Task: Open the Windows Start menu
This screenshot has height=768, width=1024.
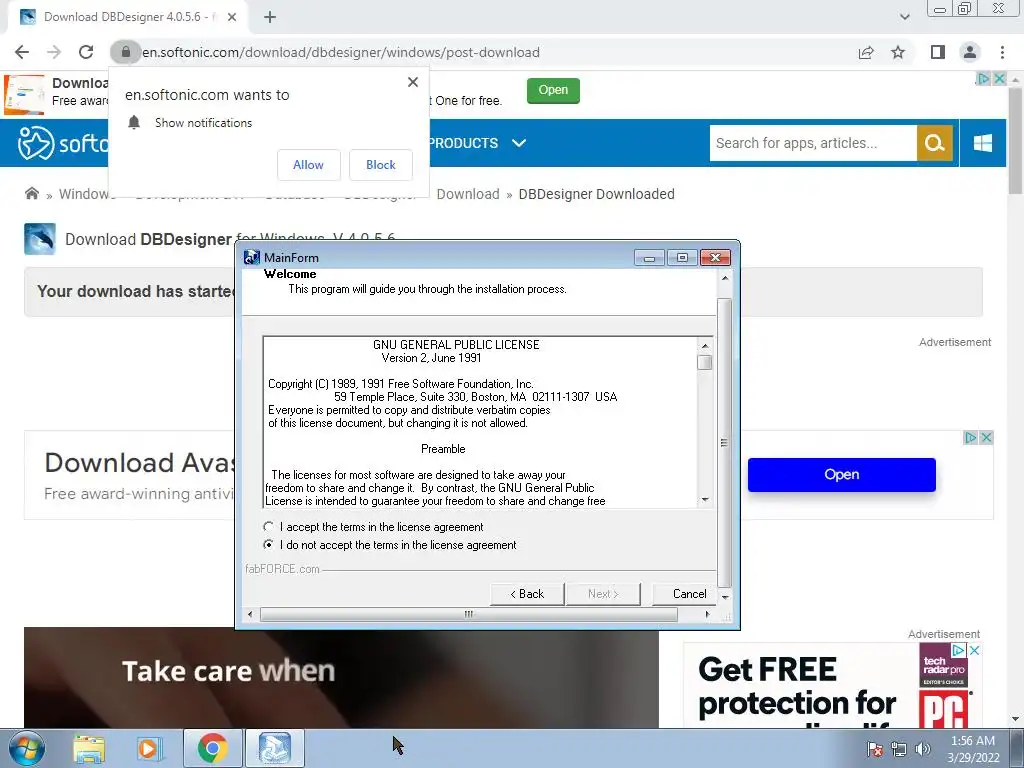Action: [27, 748]
